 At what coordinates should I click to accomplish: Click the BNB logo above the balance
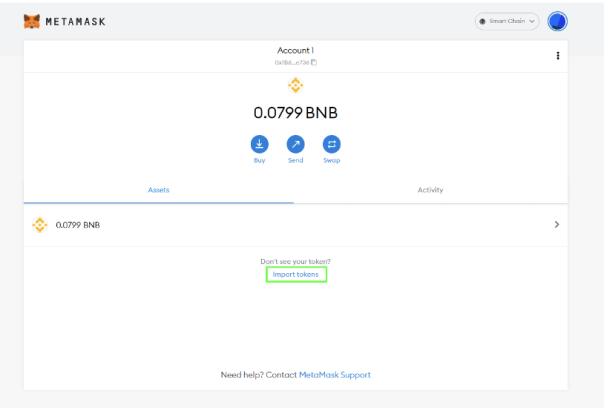[295, 85]
